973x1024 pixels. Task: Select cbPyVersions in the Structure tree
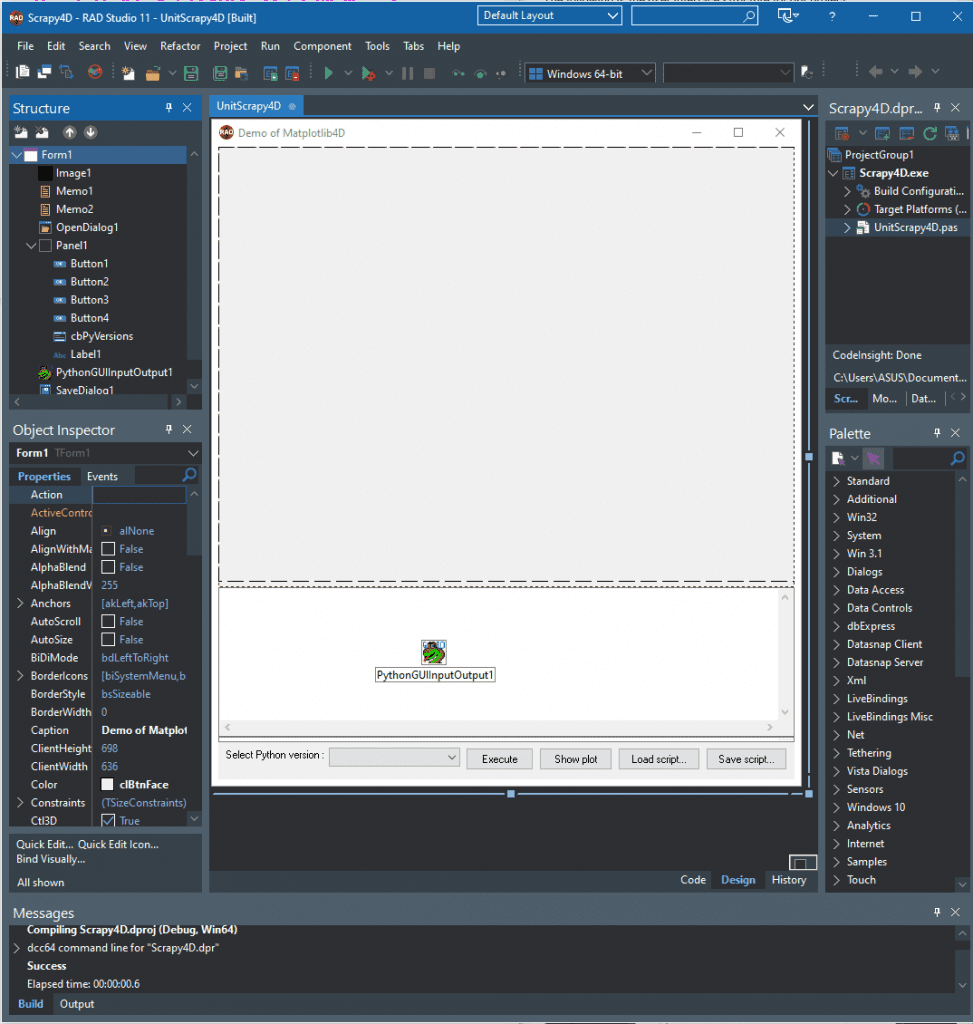[101, 336]
